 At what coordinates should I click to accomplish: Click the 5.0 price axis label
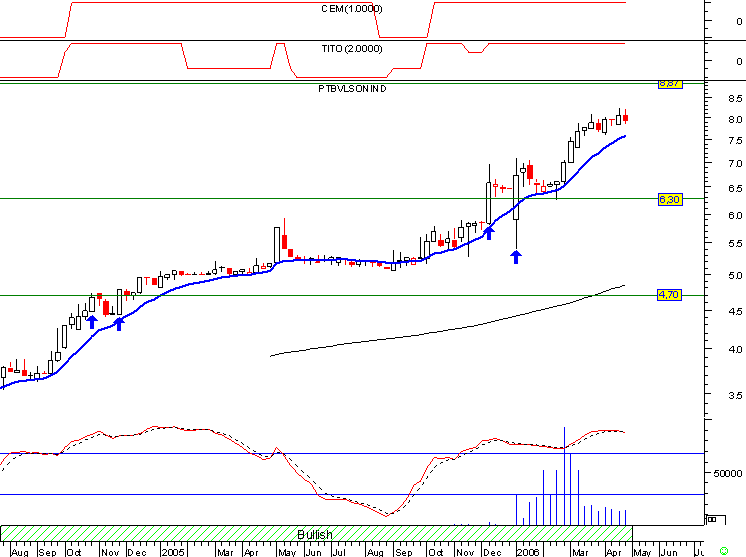(735, 275)
